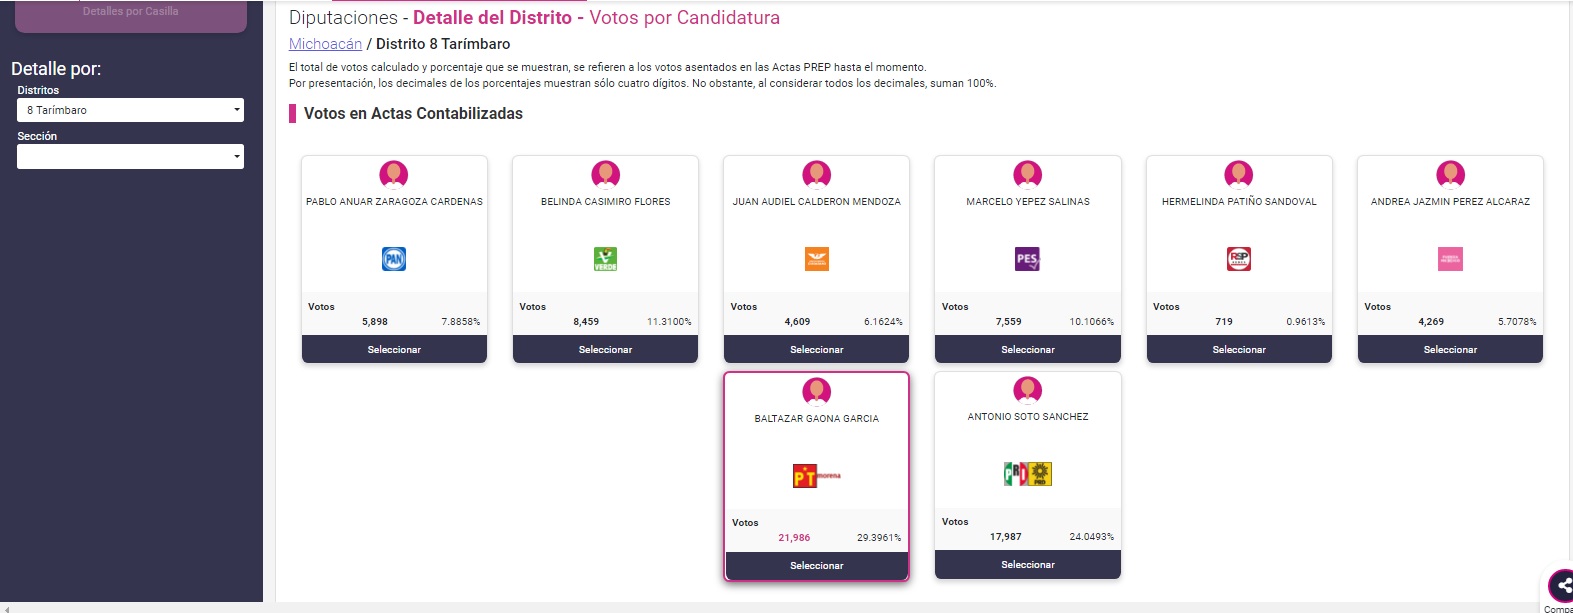Open the Distritos dropdown showing 8 Tarímbaro

point(130,110)
